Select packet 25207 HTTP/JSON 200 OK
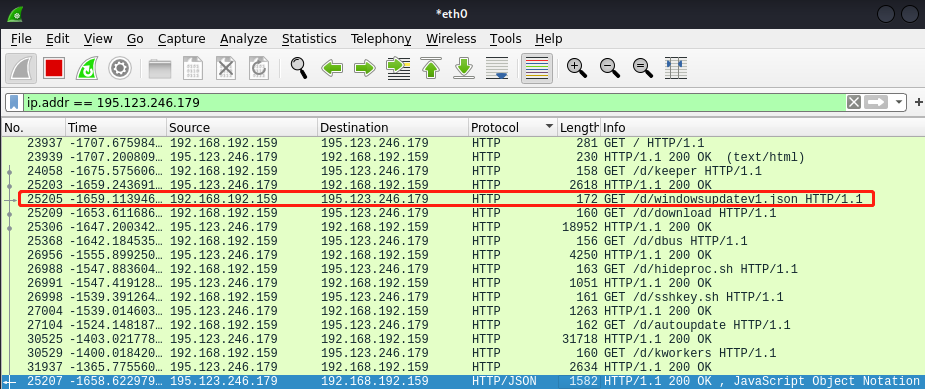 click(462, 381)
